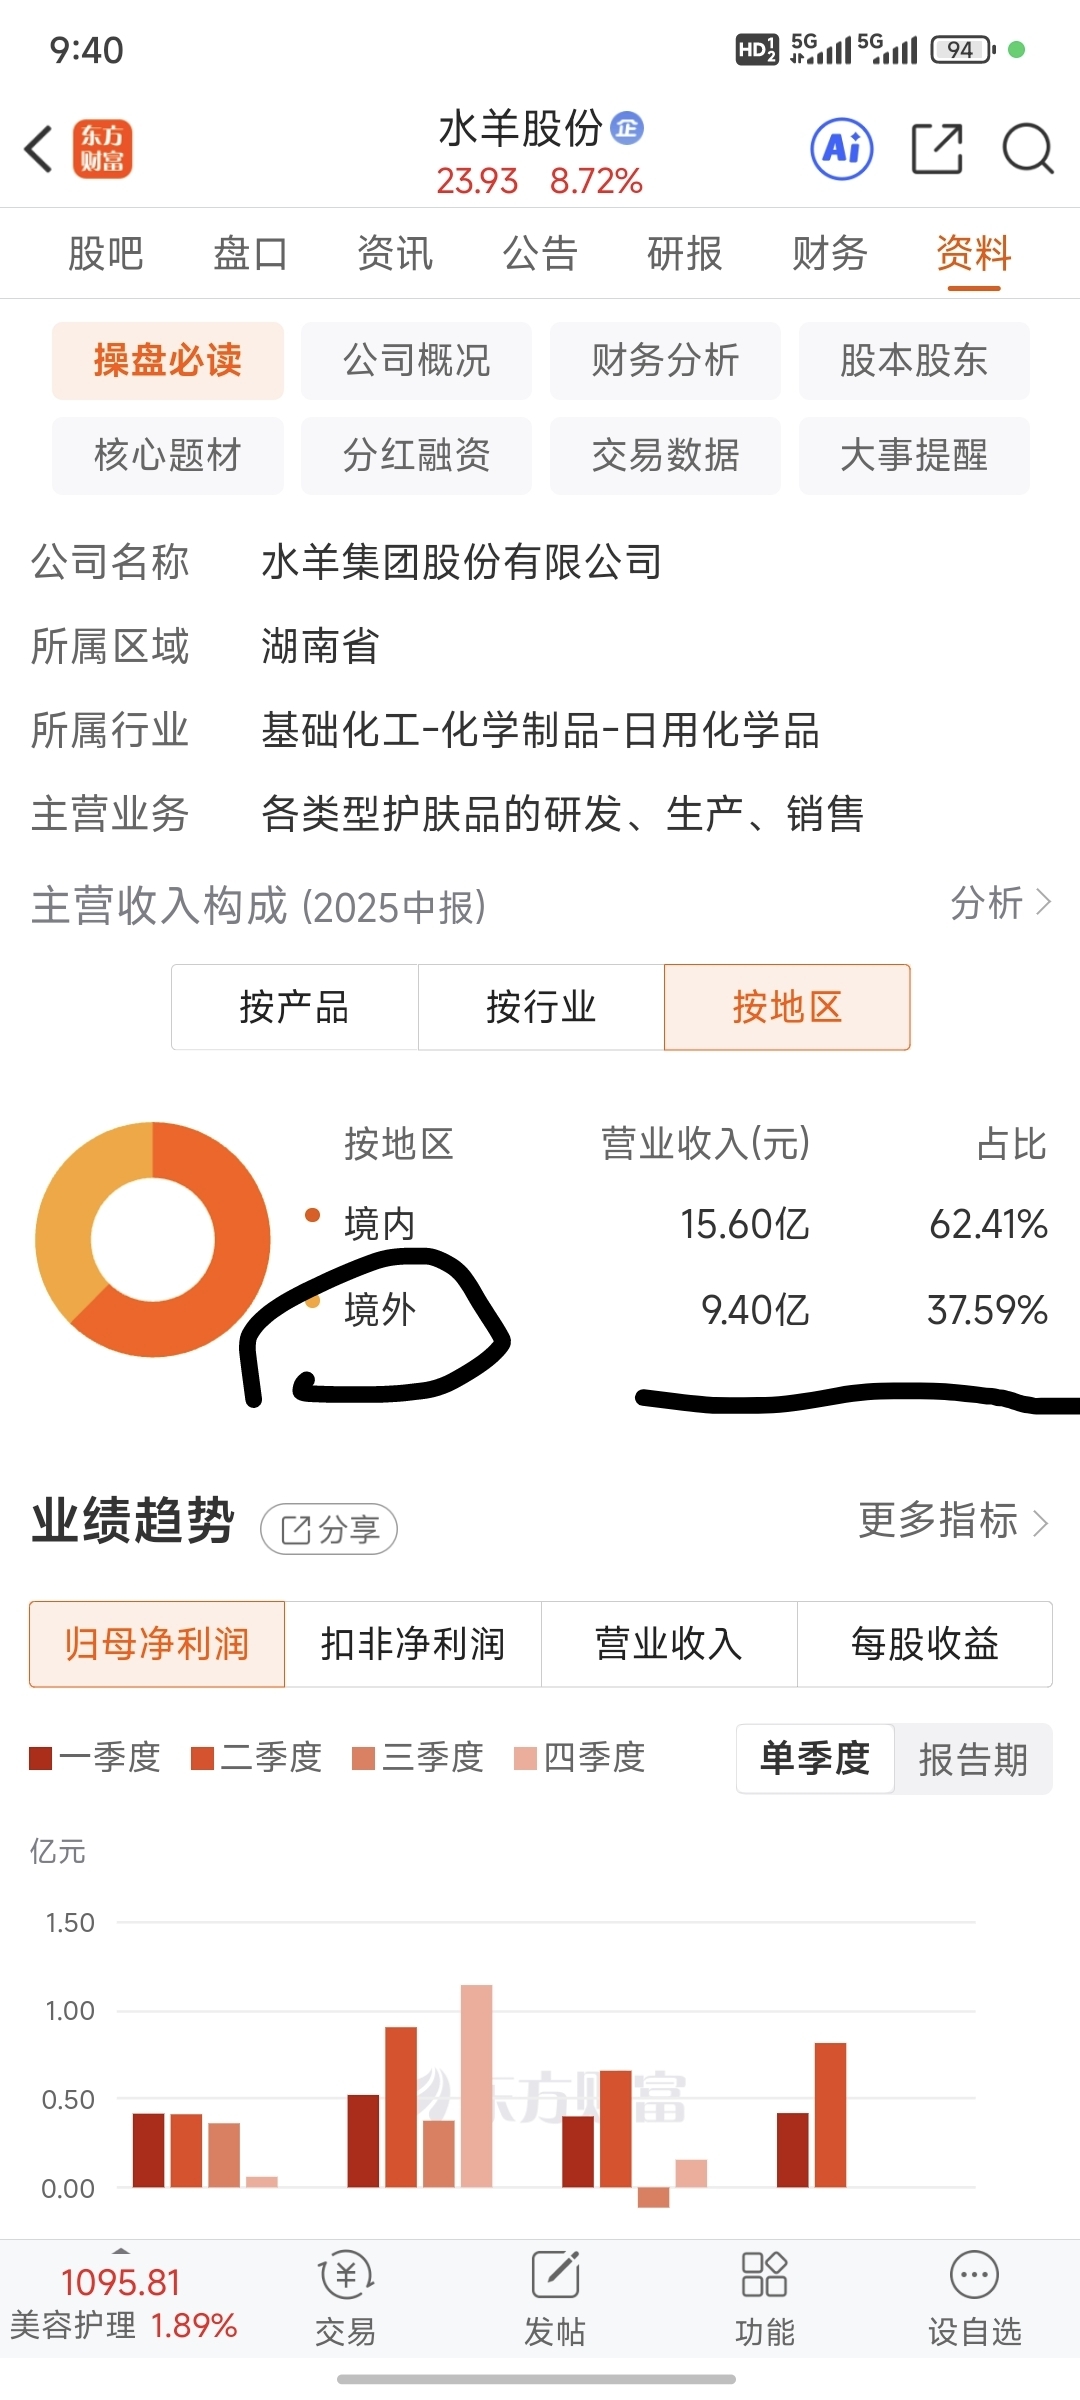Tap the share export icon

937,150
